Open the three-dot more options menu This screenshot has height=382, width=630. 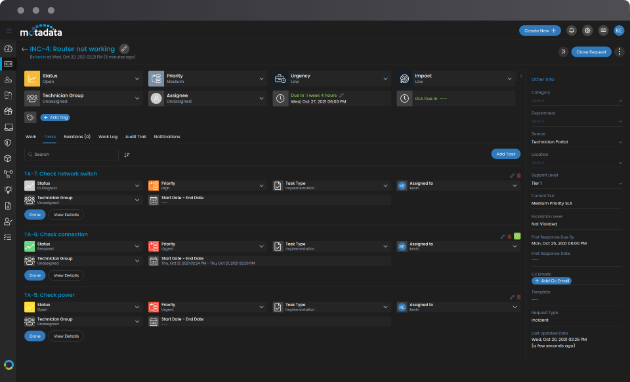pyautogui.click(x=620, y=52)
